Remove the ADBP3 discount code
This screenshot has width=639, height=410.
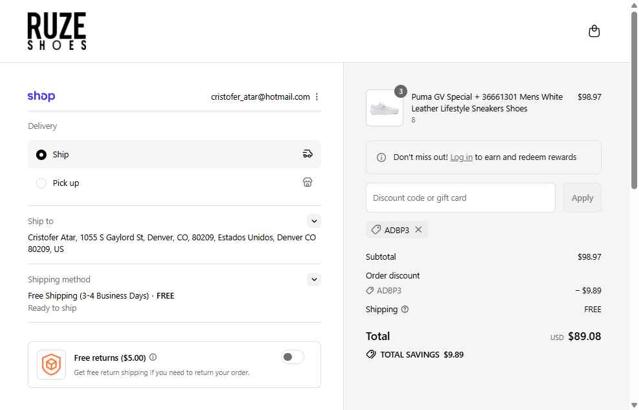pos(419,230)
